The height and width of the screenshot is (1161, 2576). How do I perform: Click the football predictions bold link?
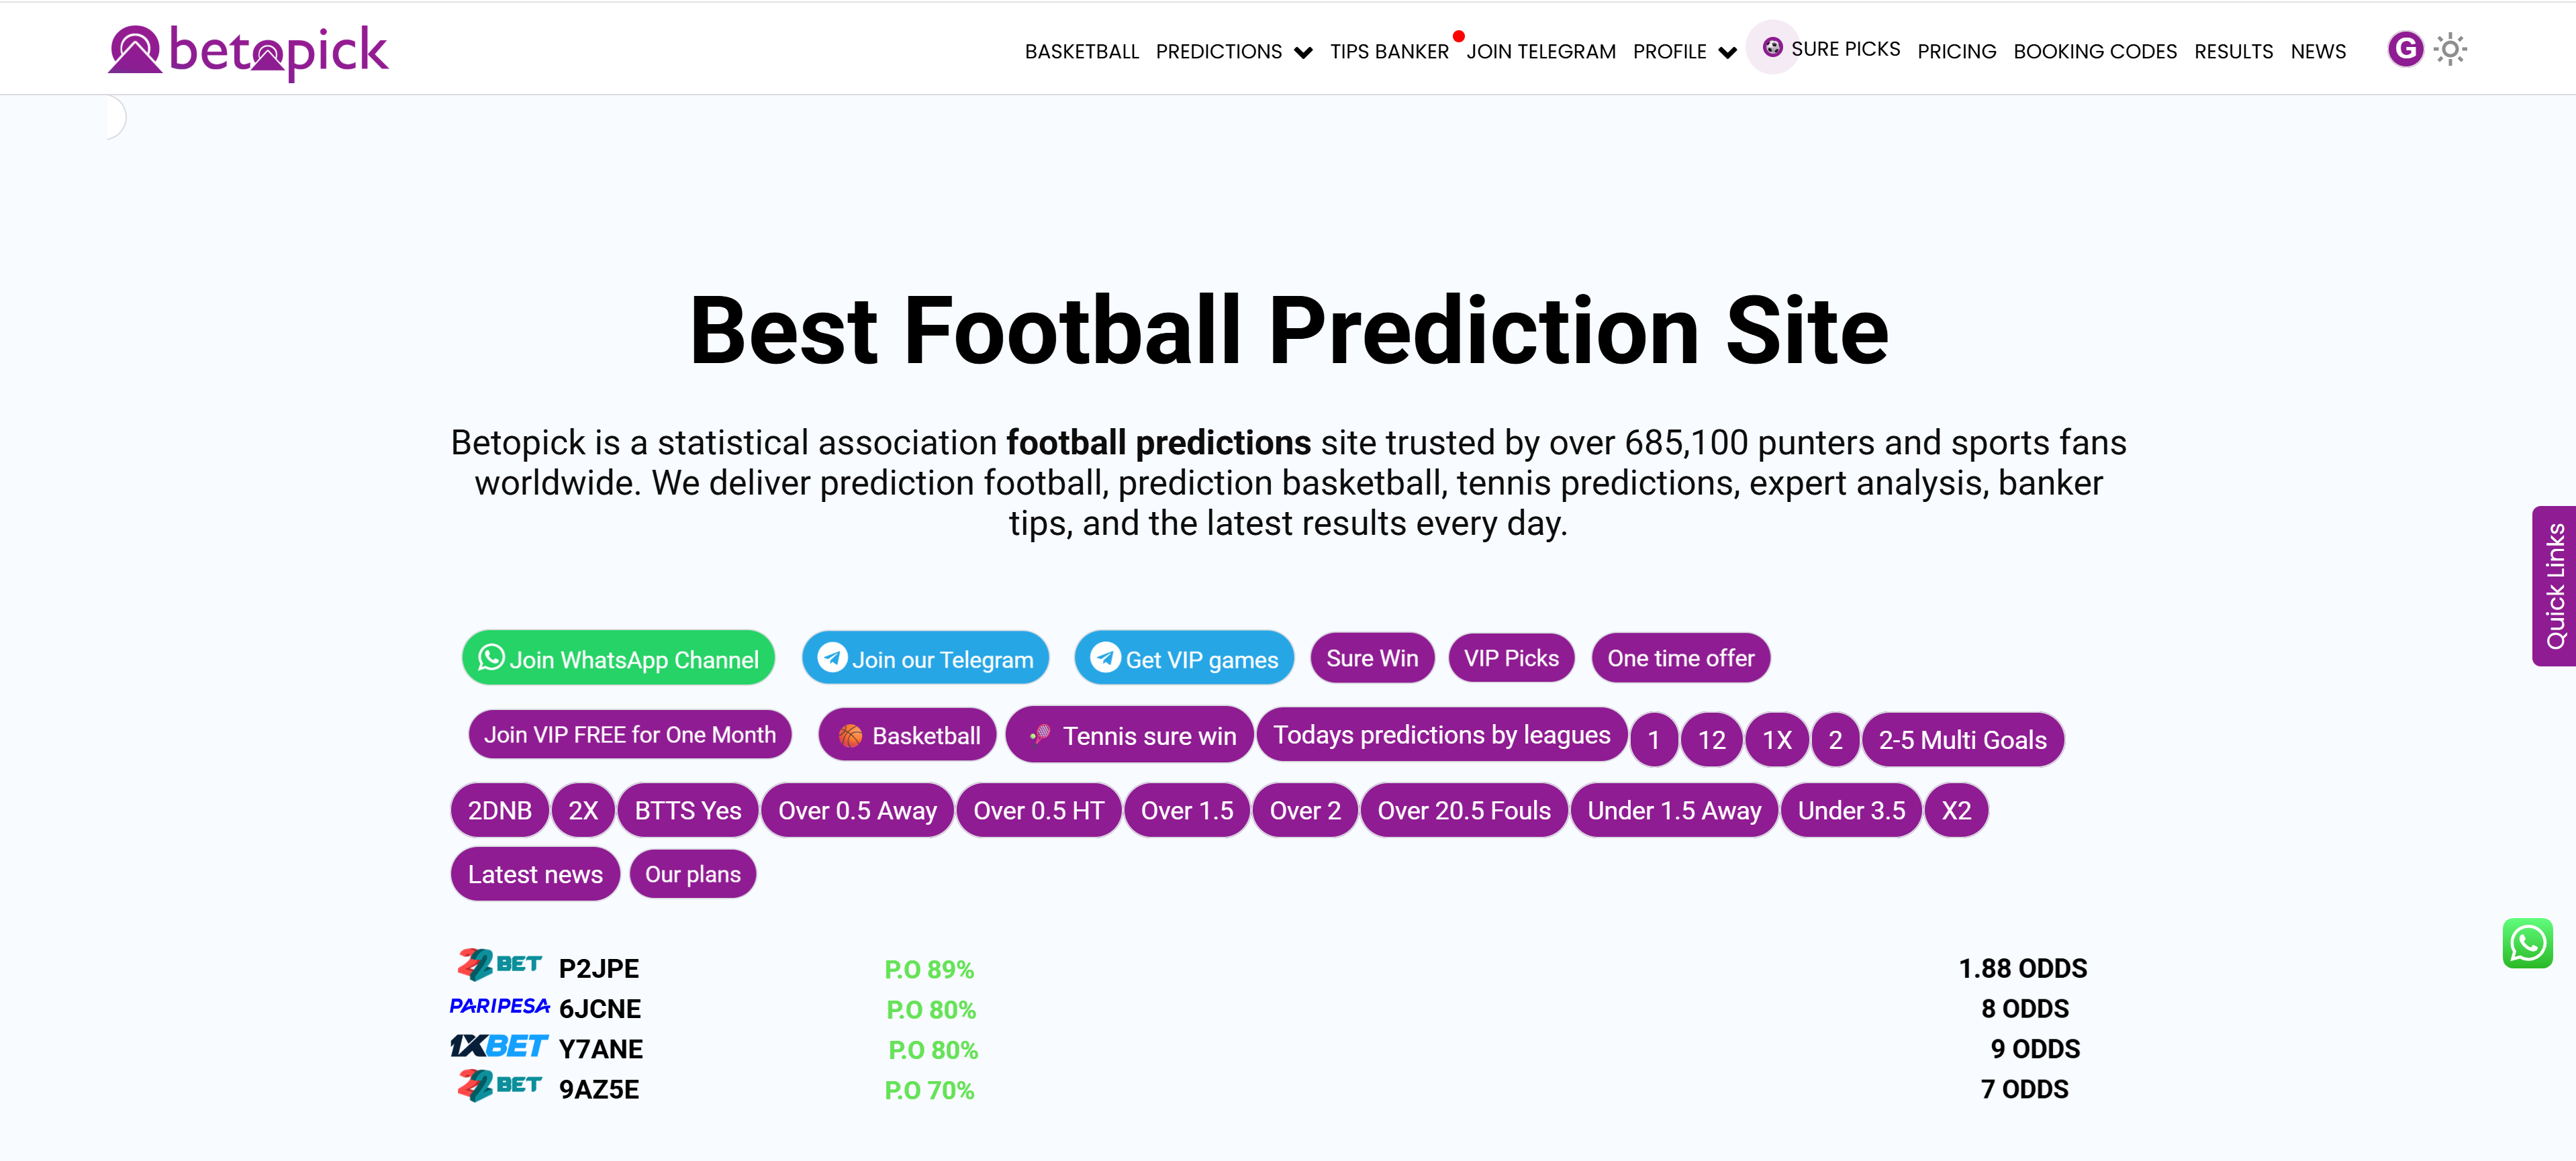coord(1158,443)
